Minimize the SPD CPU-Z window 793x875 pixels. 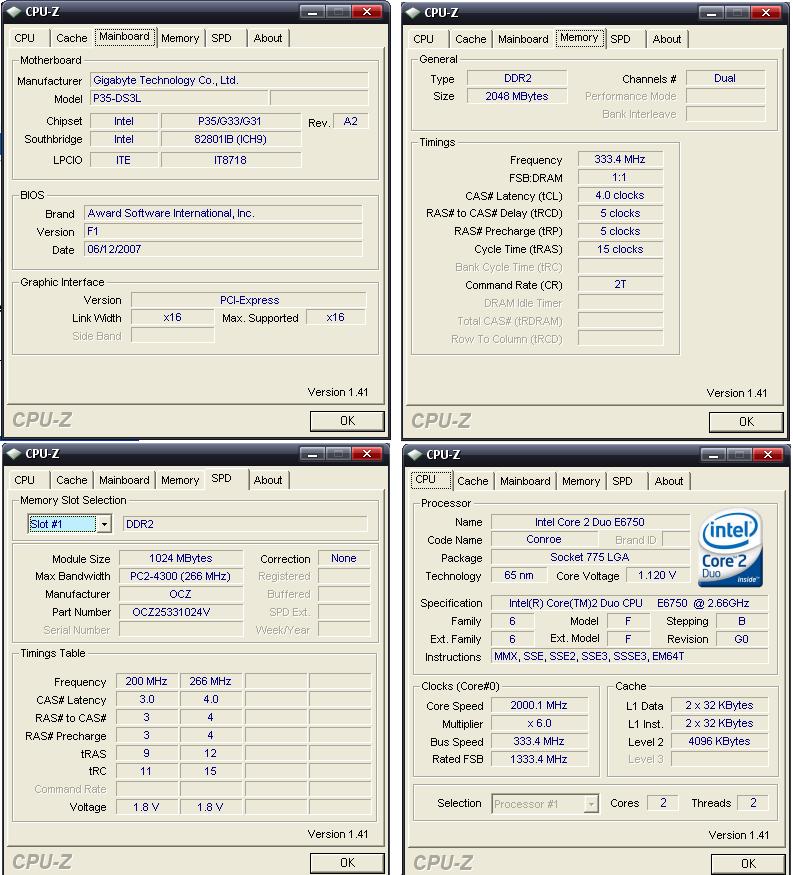313,454
